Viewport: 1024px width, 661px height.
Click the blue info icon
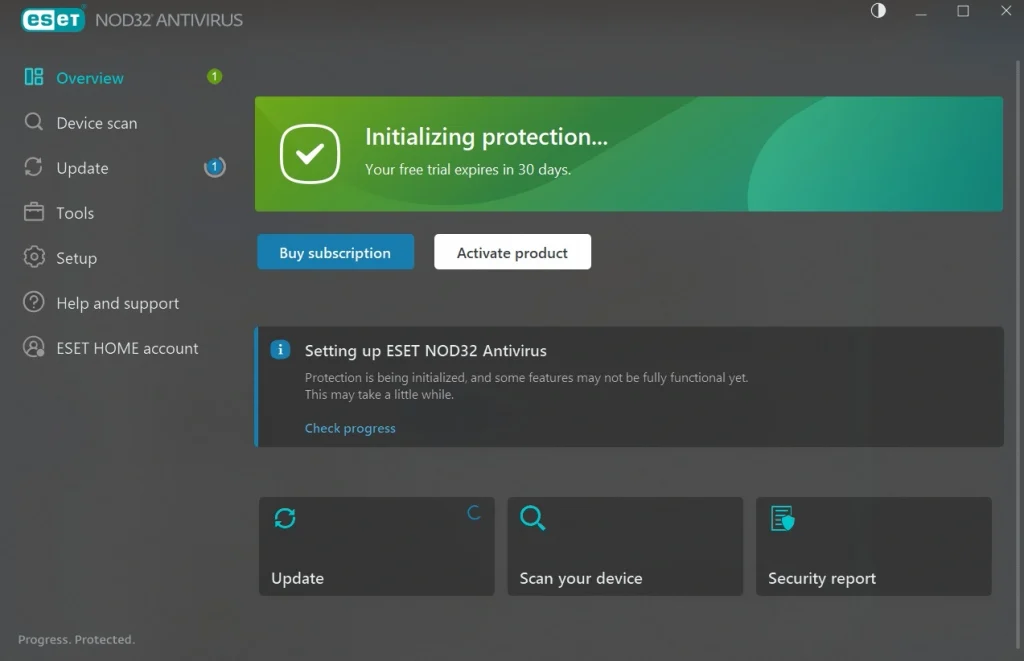(x=280, y=350)
